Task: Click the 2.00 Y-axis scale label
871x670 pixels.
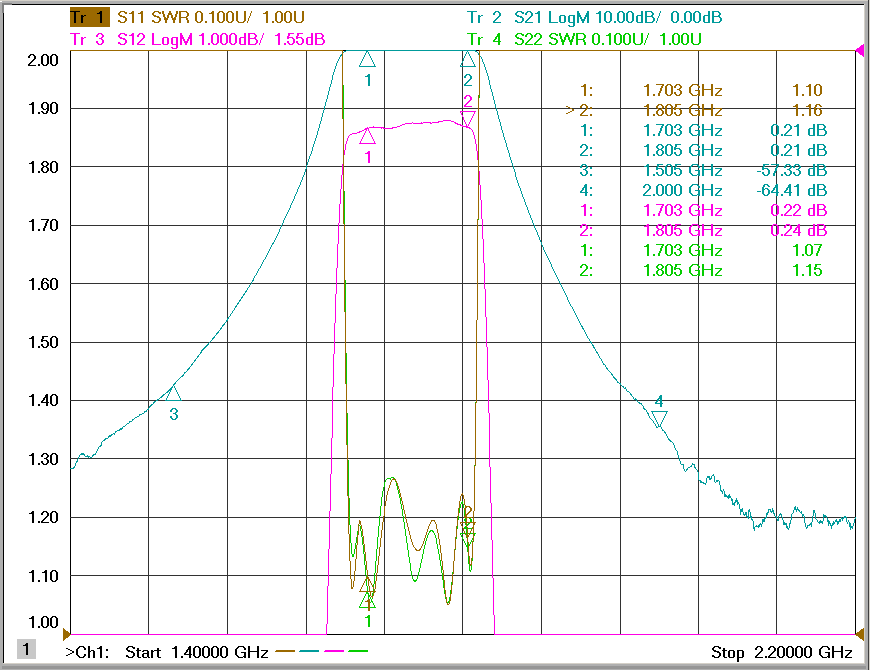Action: (43, 60)
